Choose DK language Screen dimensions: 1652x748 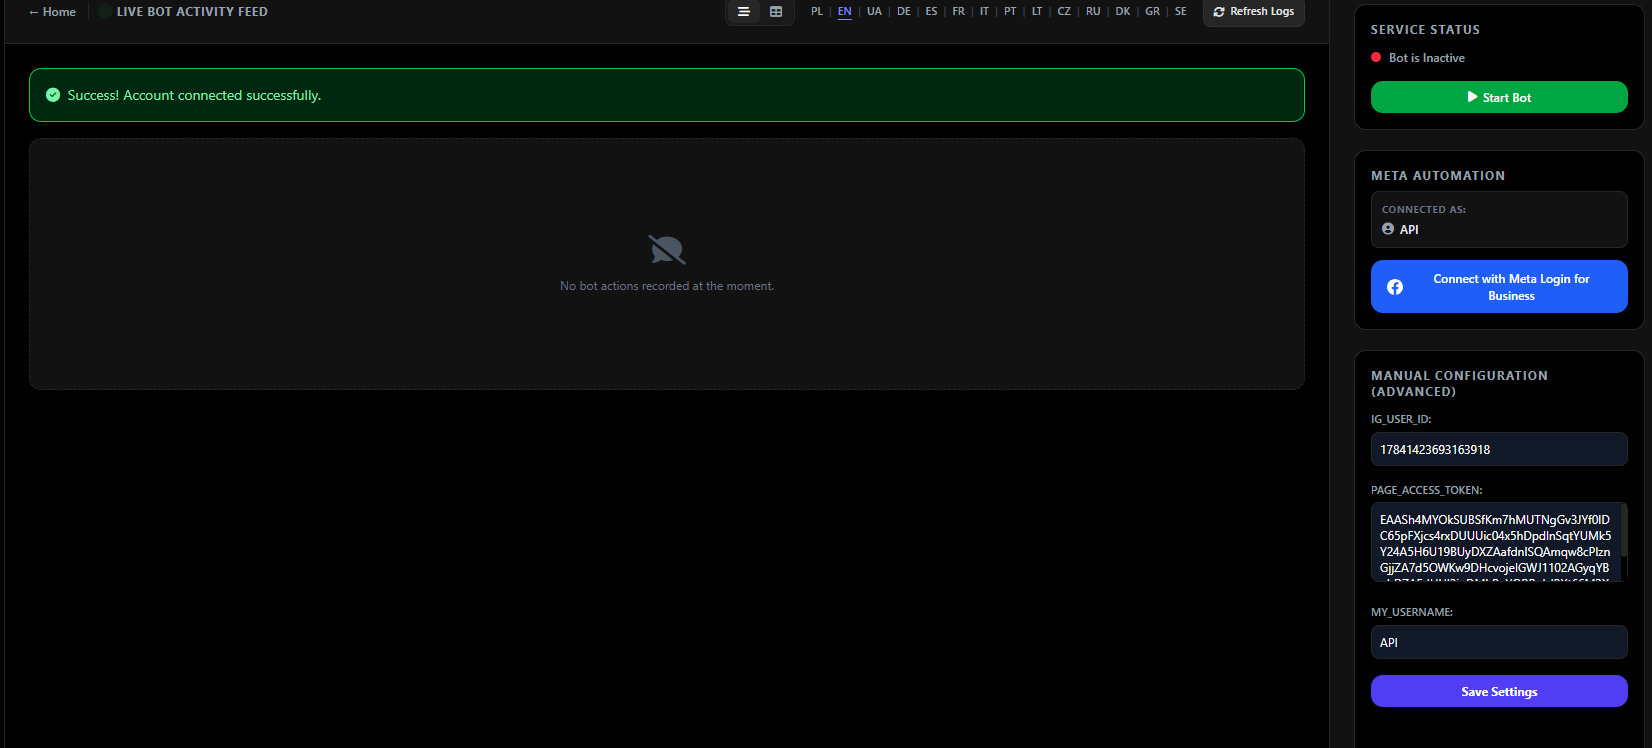1123,12
